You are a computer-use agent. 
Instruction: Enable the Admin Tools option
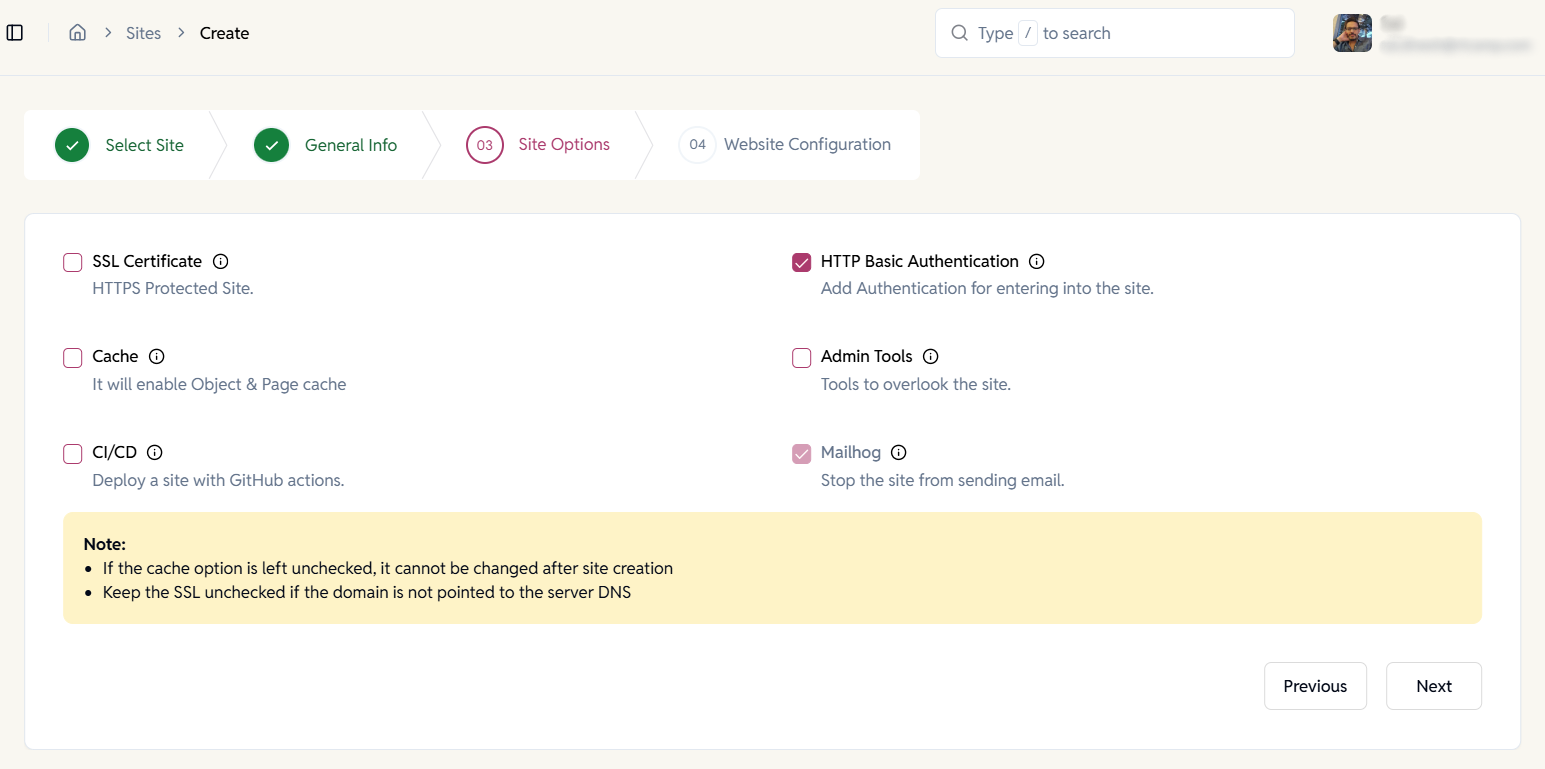tap(801, 357)
